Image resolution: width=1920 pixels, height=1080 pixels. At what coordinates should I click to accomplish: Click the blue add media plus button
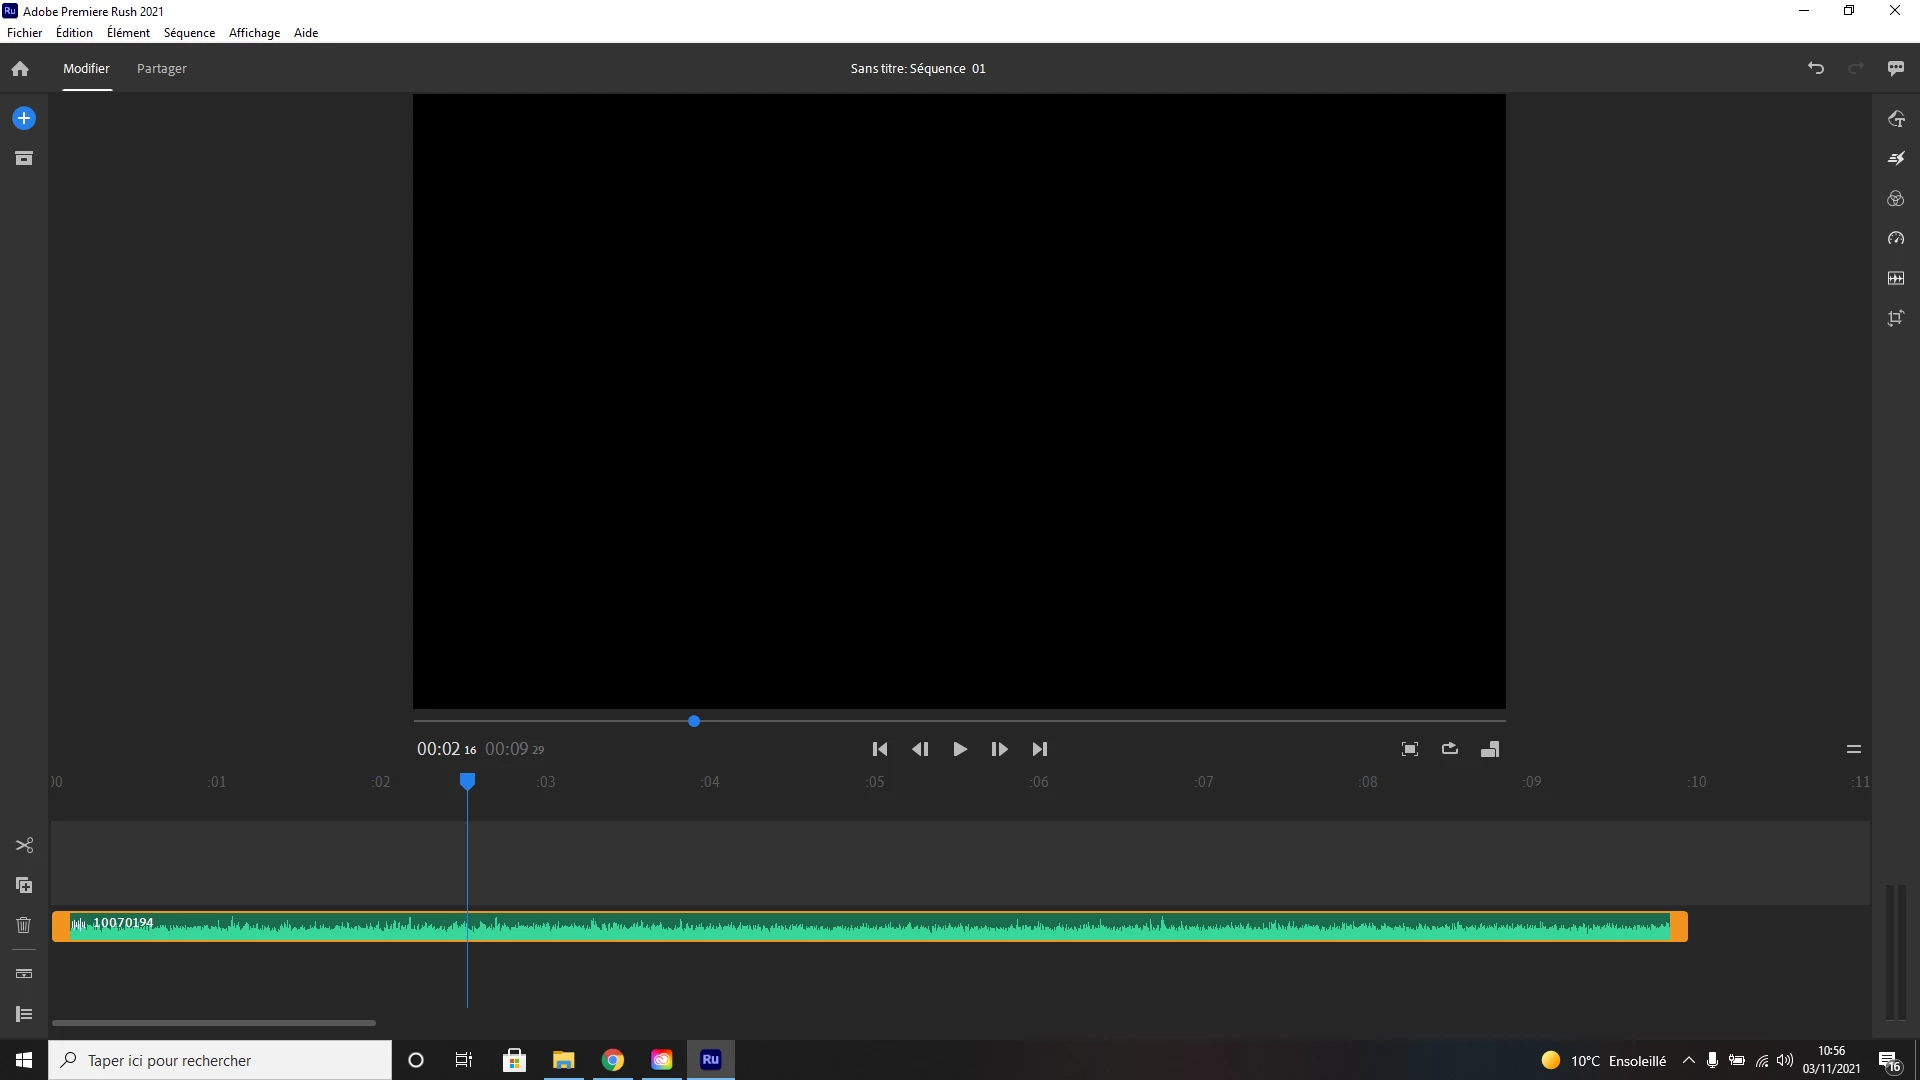[x=24, y=118]
